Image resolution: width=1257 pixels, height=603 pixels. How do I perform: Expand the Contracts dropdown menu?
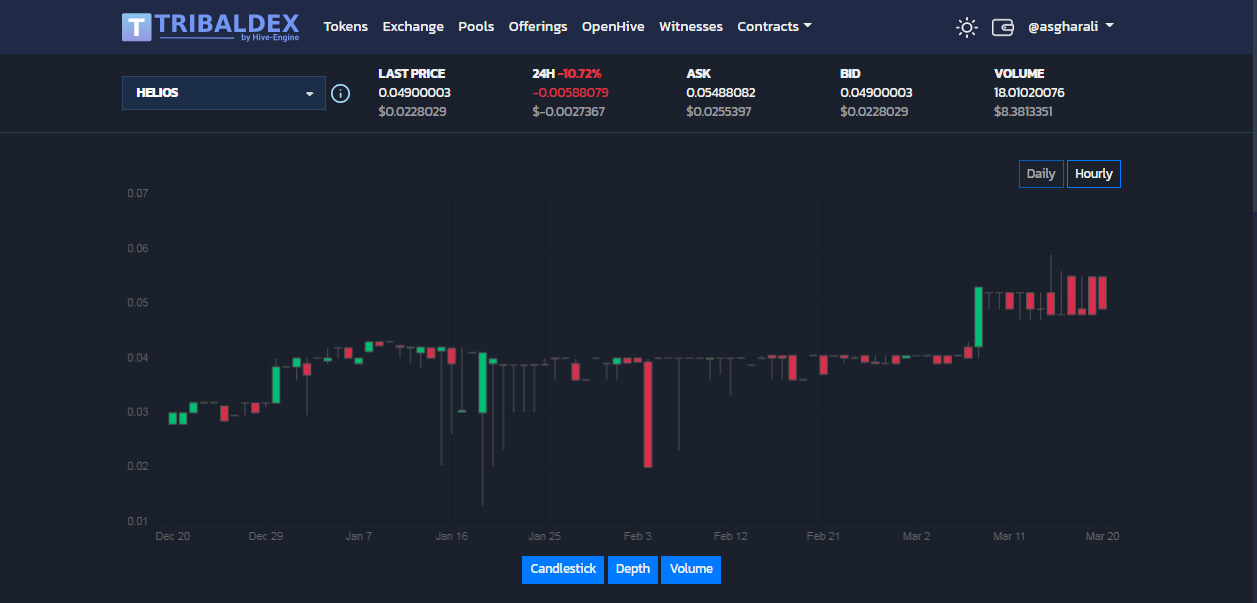click(775, 27)
